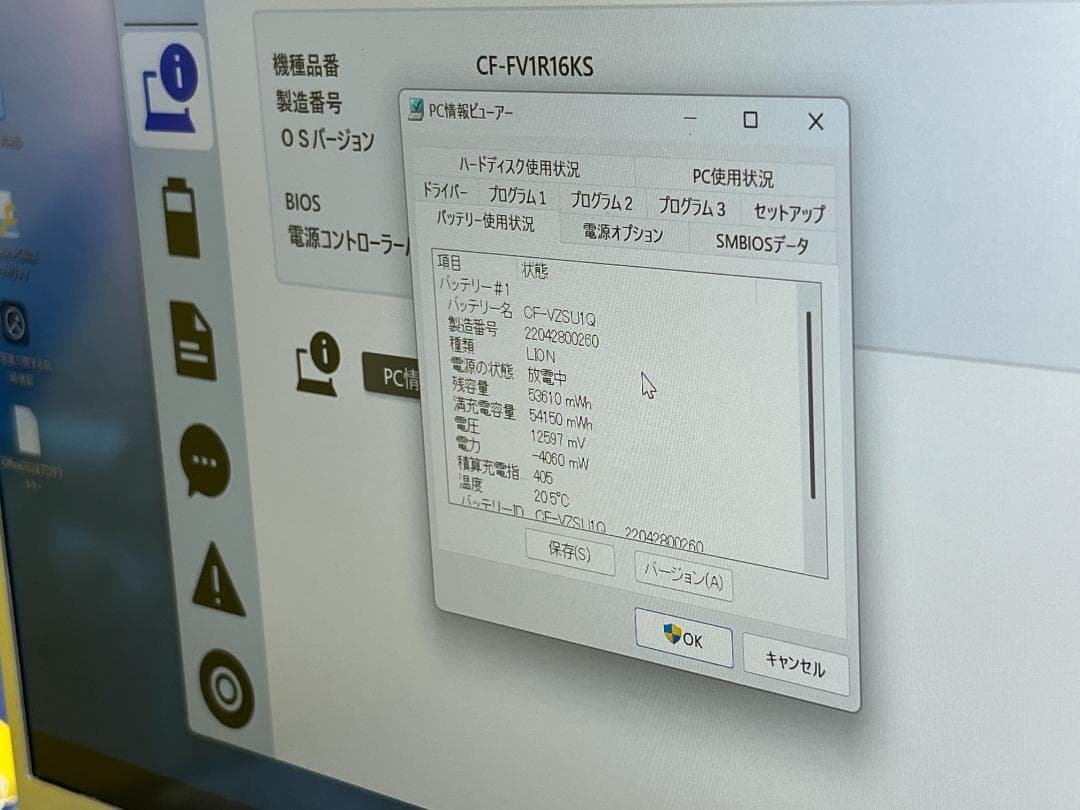
Task: Open the 電源オプション tab
Action: click(x=622, y=232)
